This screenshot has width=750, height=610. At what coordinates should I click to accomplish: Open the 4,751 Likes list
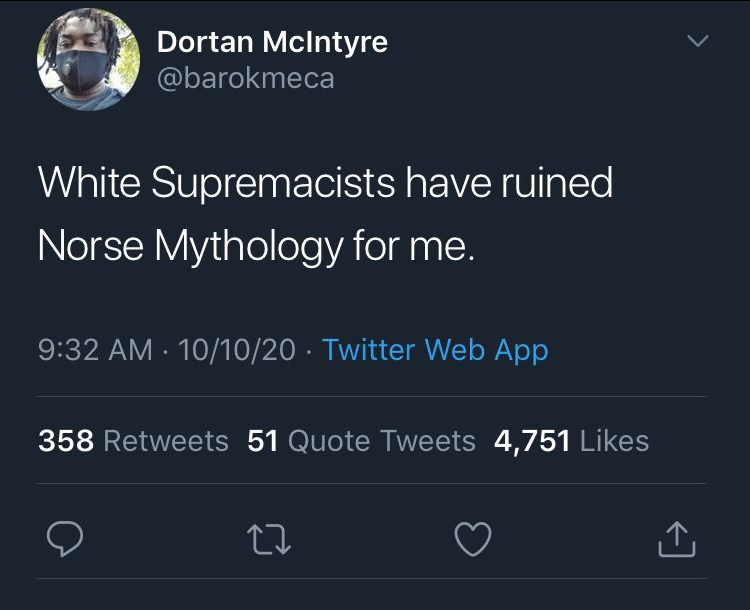coord(572,440)
